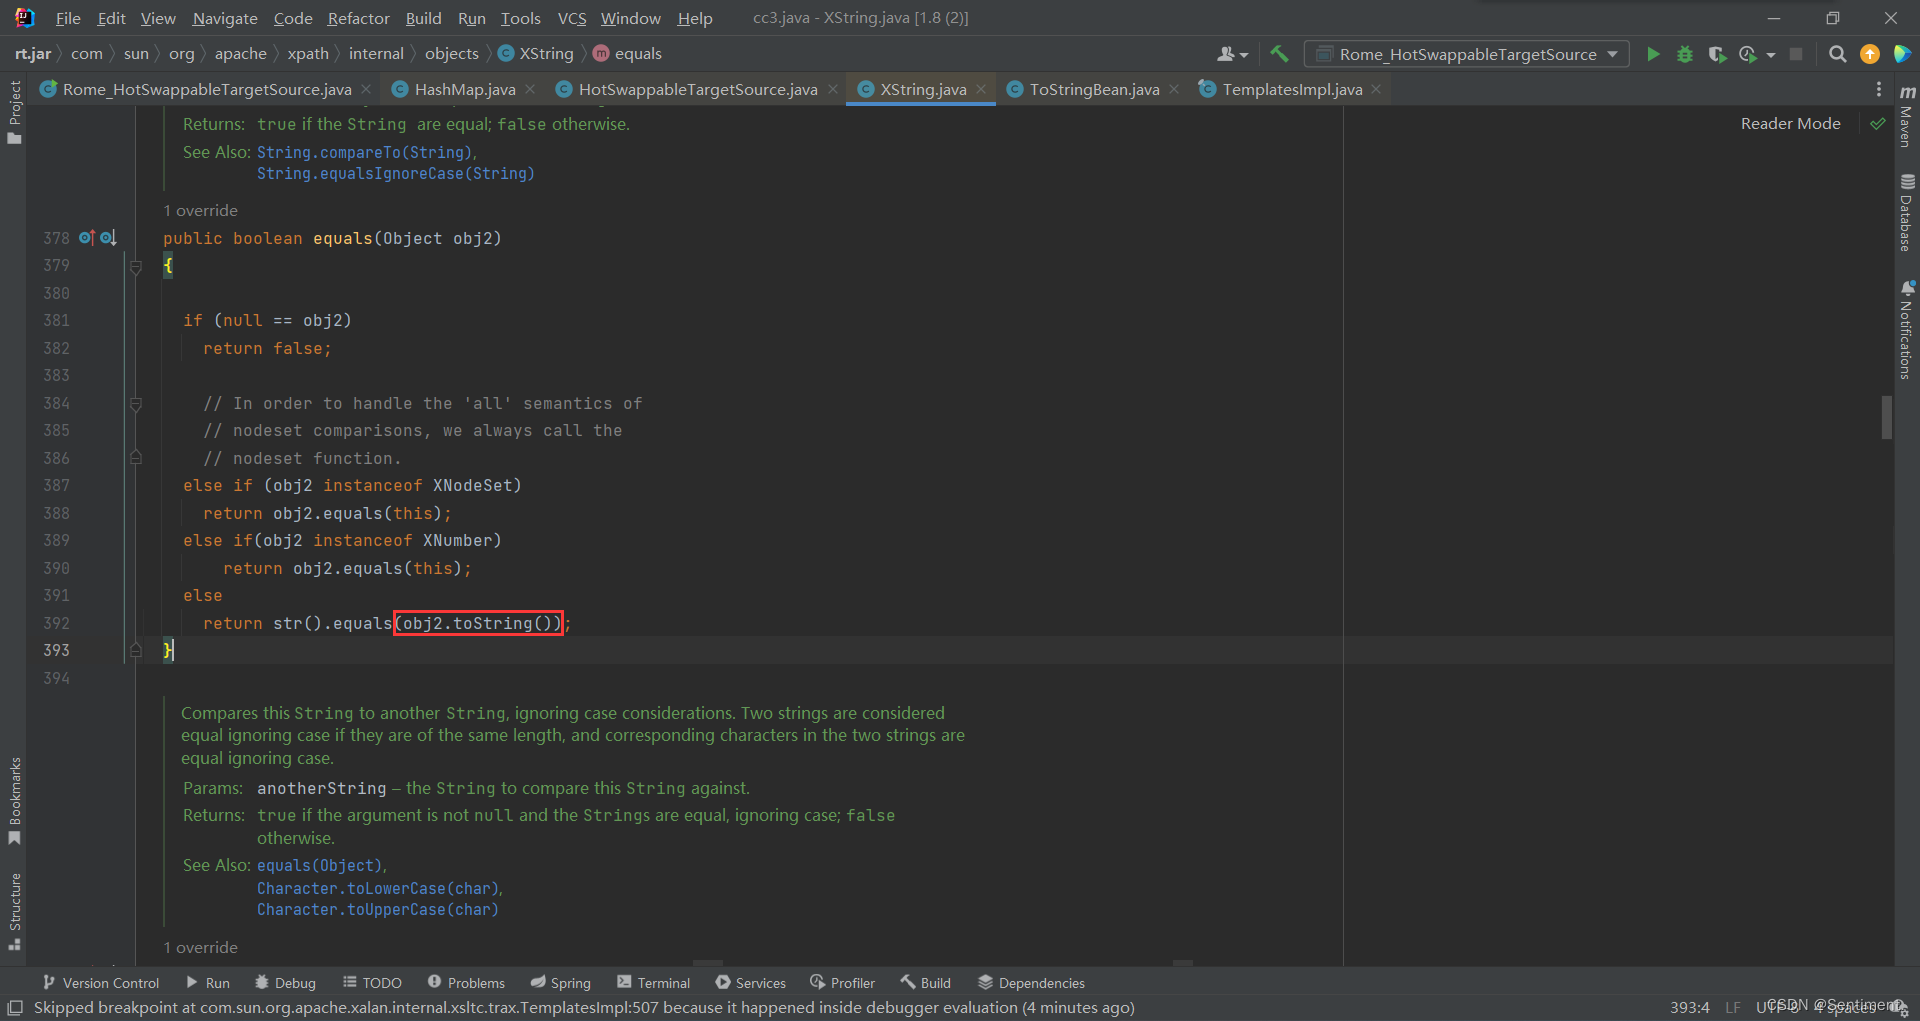Open the TODO tool window
This screenshot has height=1021, width=1920.
click(x=372, y=983)
